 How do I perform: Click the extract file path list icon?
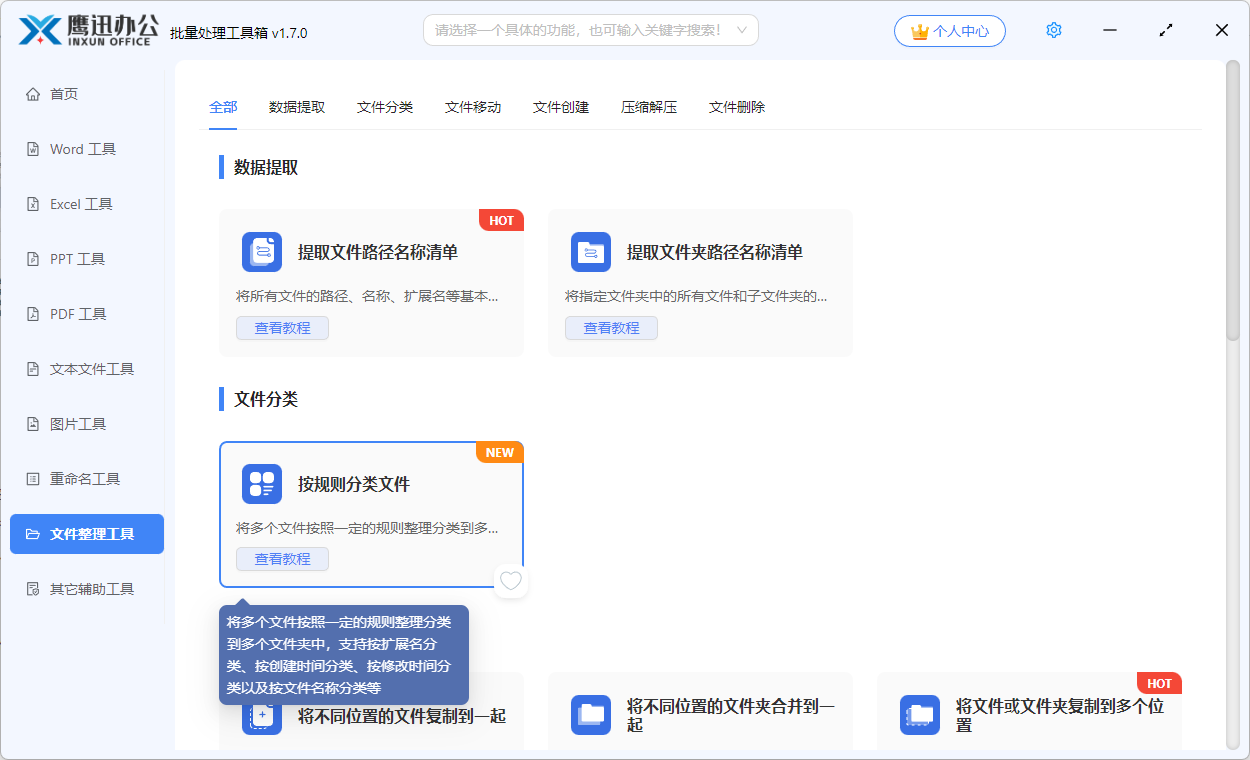pyautogui.click(x=262, y=252)
